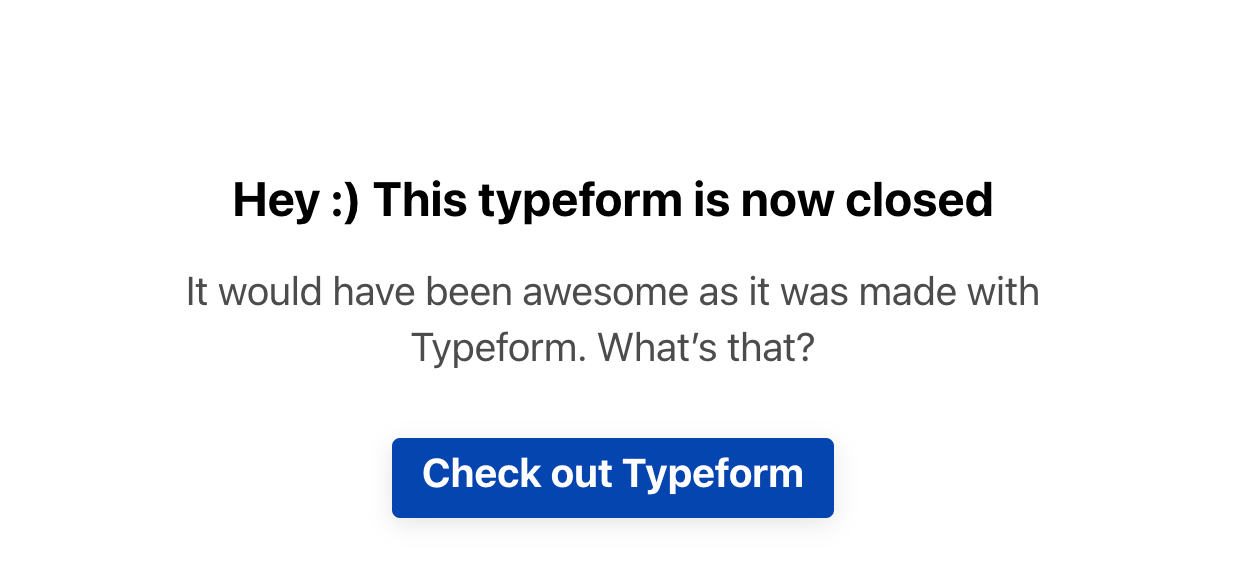Click the Check out Typeform button
This screenshot has width=1254, height=586.
click(612, 478)
